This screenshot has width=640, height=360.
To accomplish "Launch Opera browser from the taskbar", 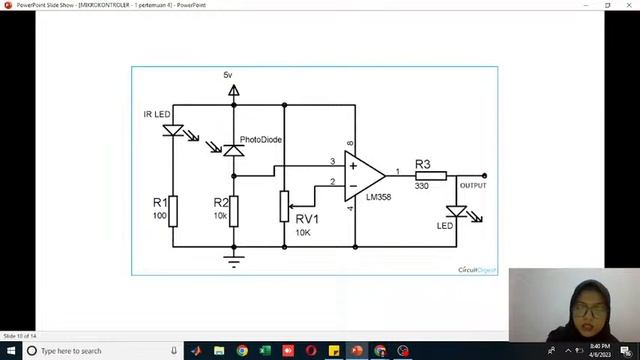I will 311,351.
